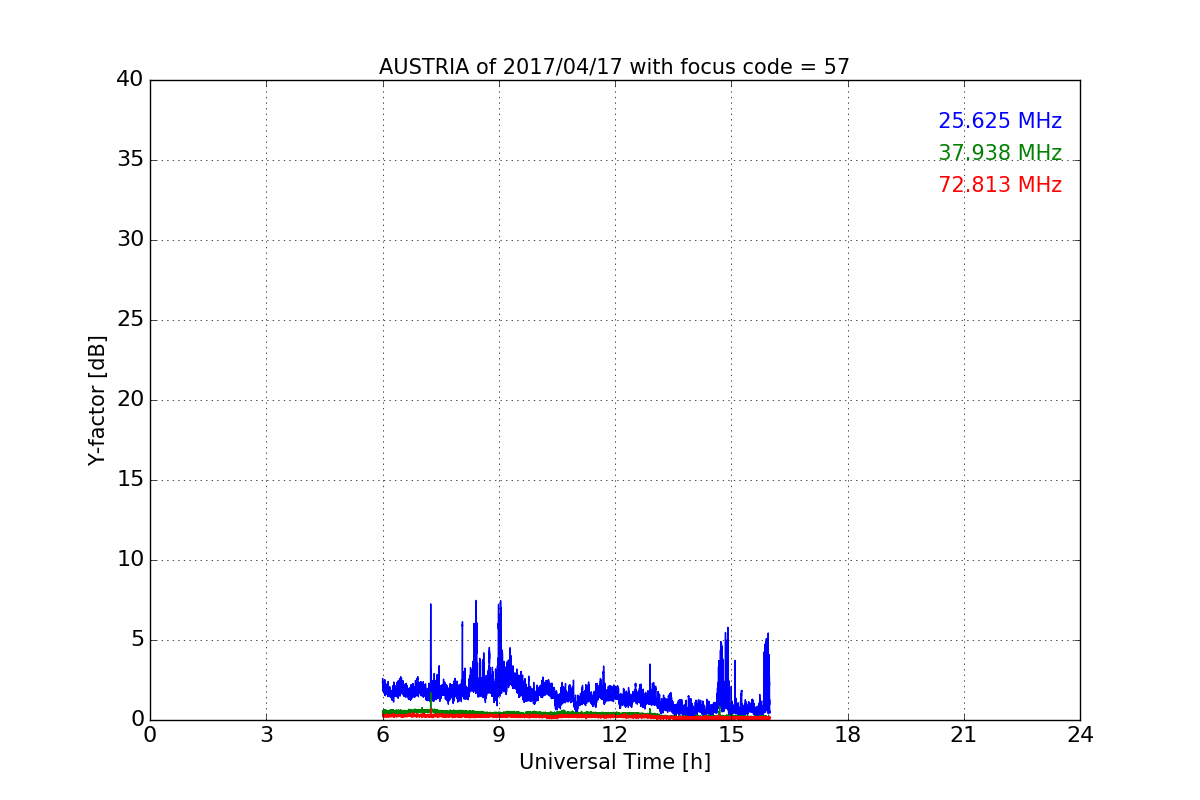Click the Y-factor [dB] axis label

[97, 400]
